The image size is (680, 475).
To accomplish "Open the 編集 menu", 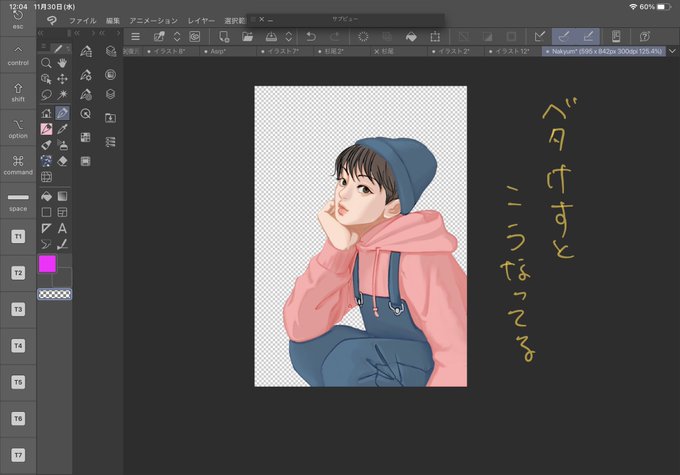I will pyautogui.click(x=113, y=20).
